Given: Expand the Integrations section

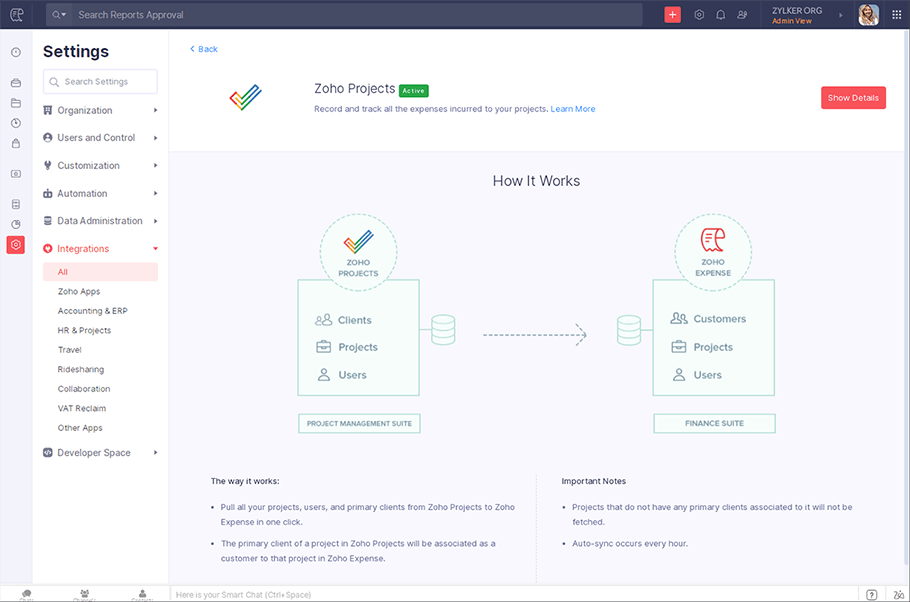Looking at the screenshot, I should coord(85,248).
